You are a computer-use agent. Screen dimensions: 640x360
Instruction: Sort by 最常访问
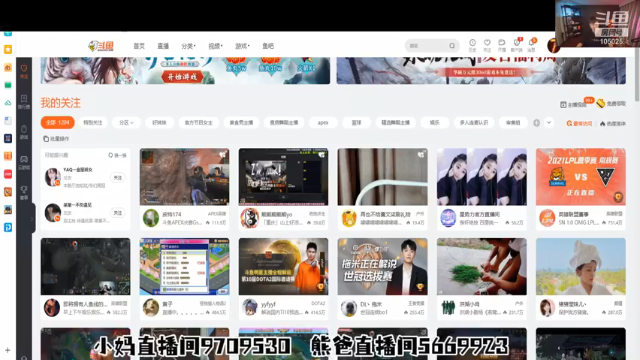pyautogui.click(x=579, y=123)
